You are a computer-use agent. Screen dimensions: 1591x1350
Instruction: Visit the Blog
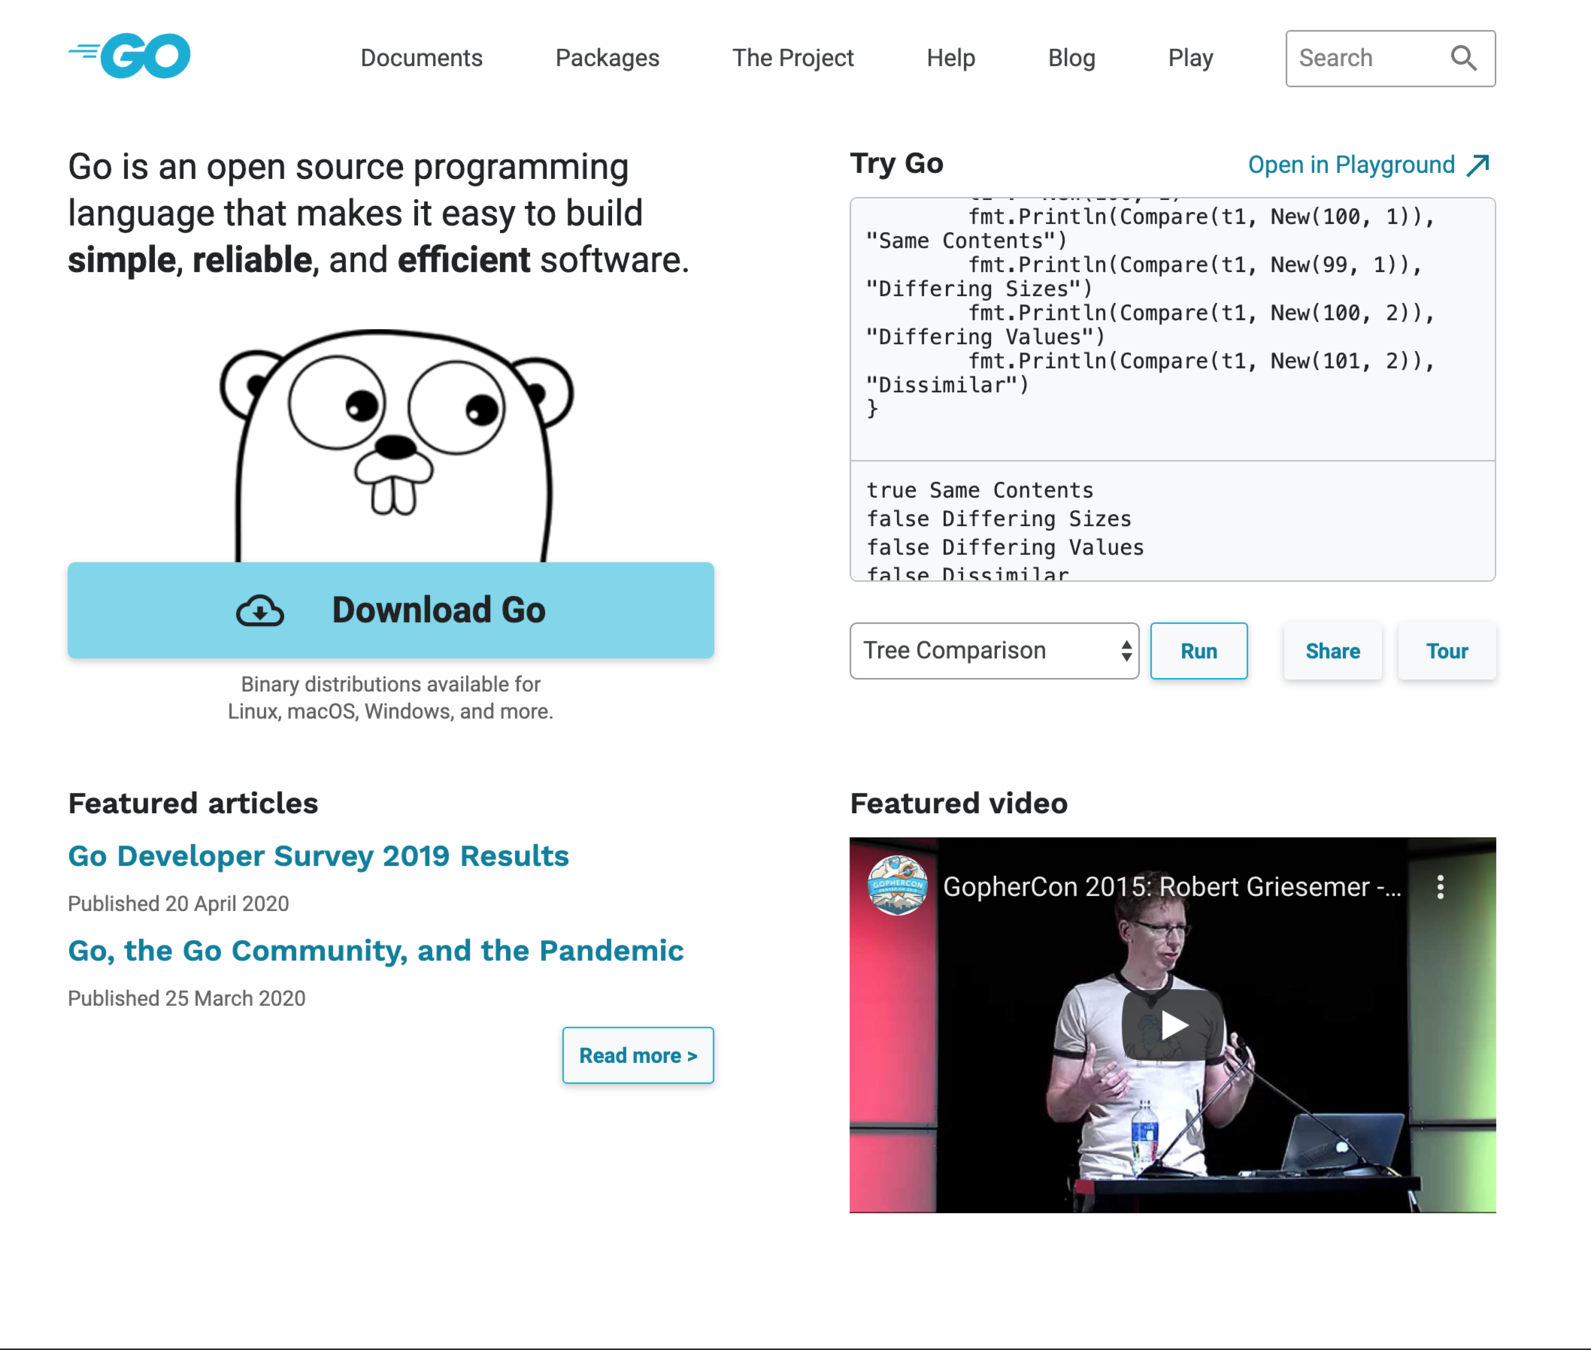pos(1071,58)
